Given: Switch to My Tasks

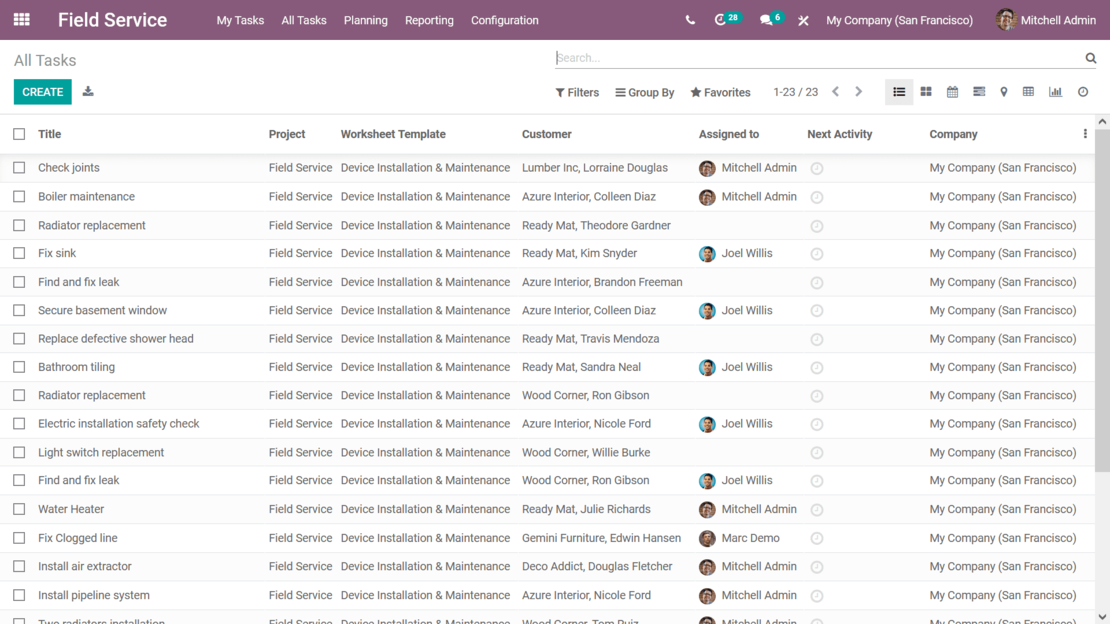Looking at the screenshot, I should (x=240, y=20).
